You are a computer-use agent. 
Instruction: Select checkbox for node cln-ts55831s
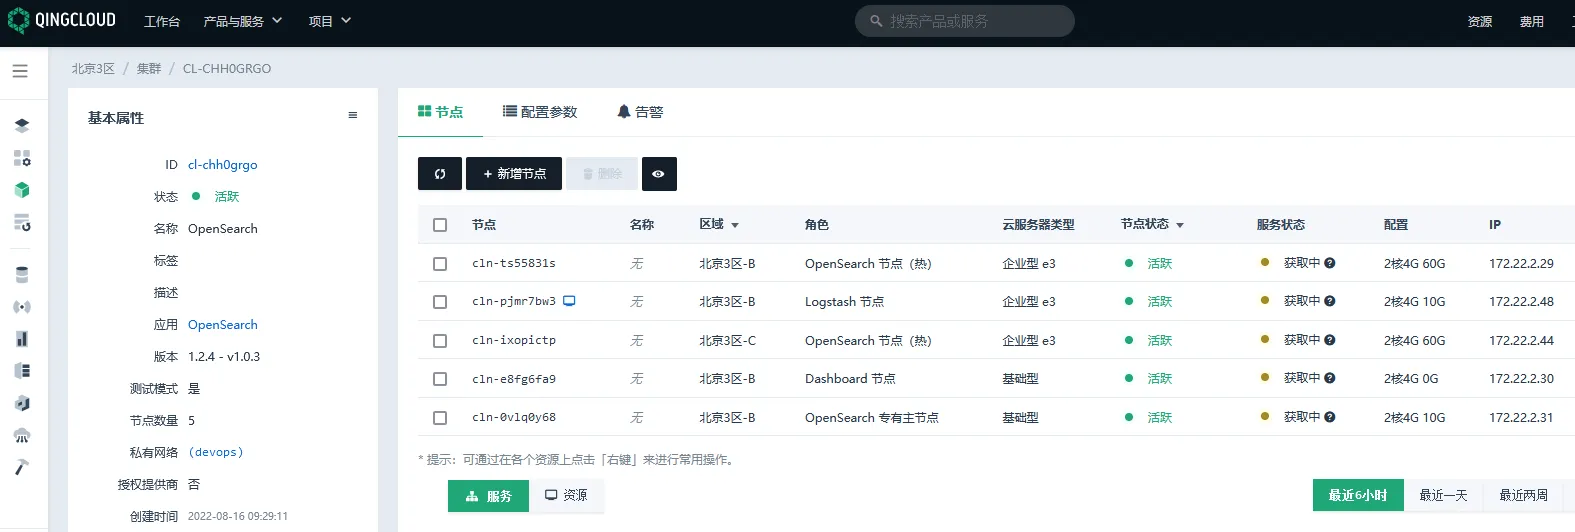click(x=440, y=264)
